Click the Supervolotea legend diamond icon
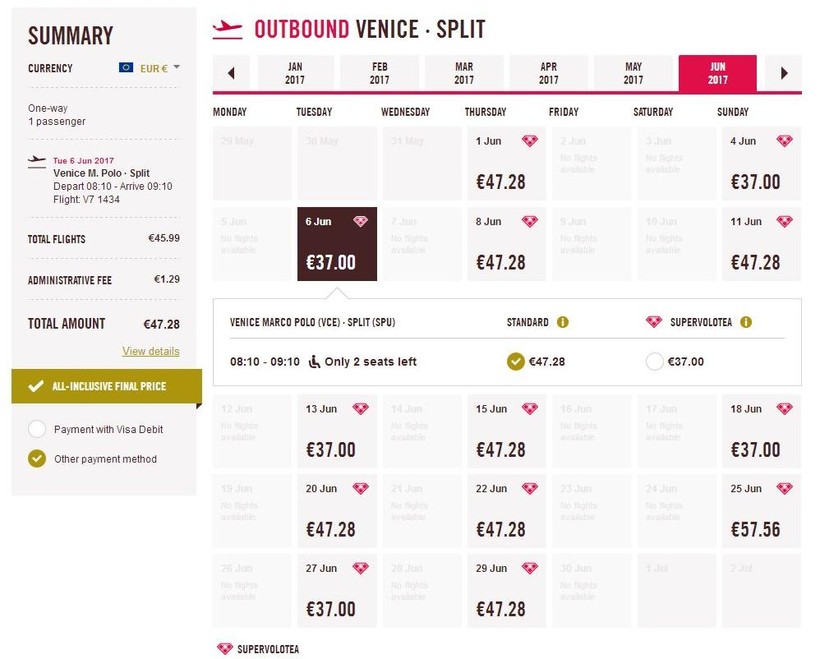This screenshot has height=659, width=820. [224, 649]
